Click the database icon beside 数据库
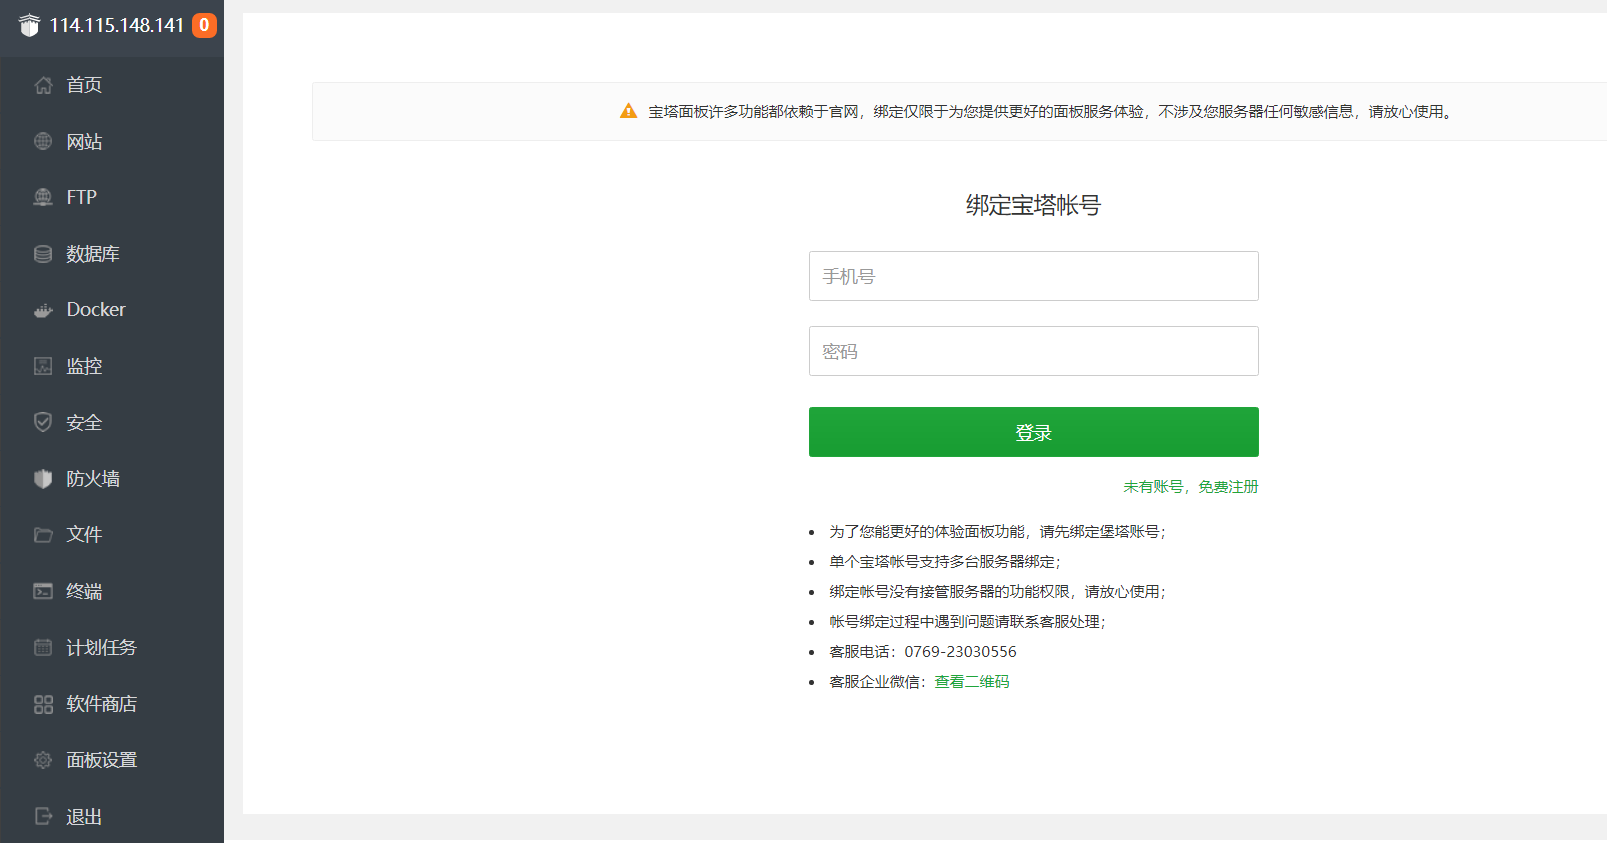Screen dimensions: 1607x843 pos(43,254)
